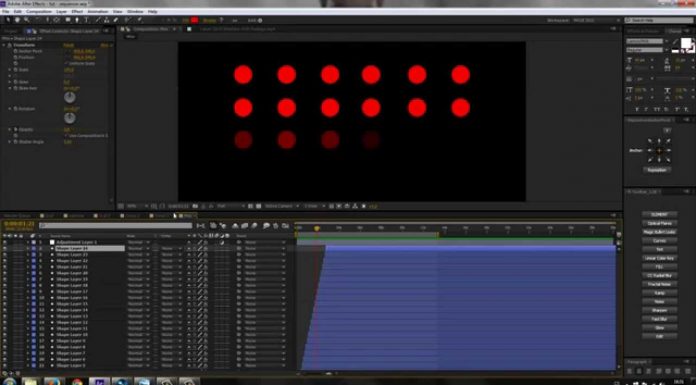Toggle Hide Shy Layers timeline switch
The width and height of the screenshot is (696, 385).
(x=235, y=226)
